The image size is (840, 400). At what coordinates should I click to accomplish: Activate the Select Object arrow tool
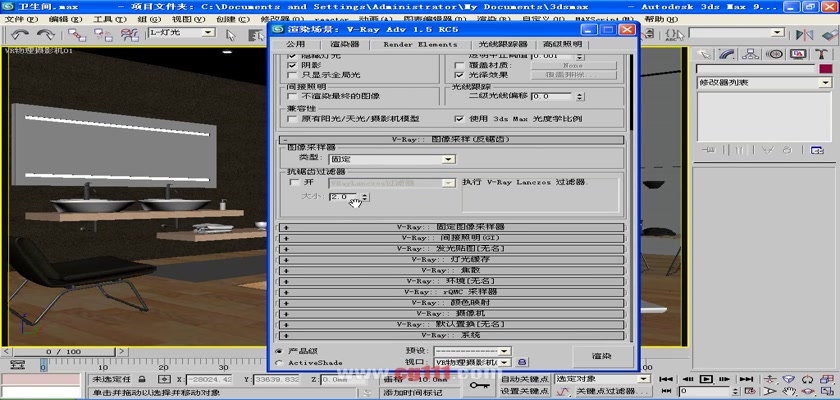(x=231, y=35)
